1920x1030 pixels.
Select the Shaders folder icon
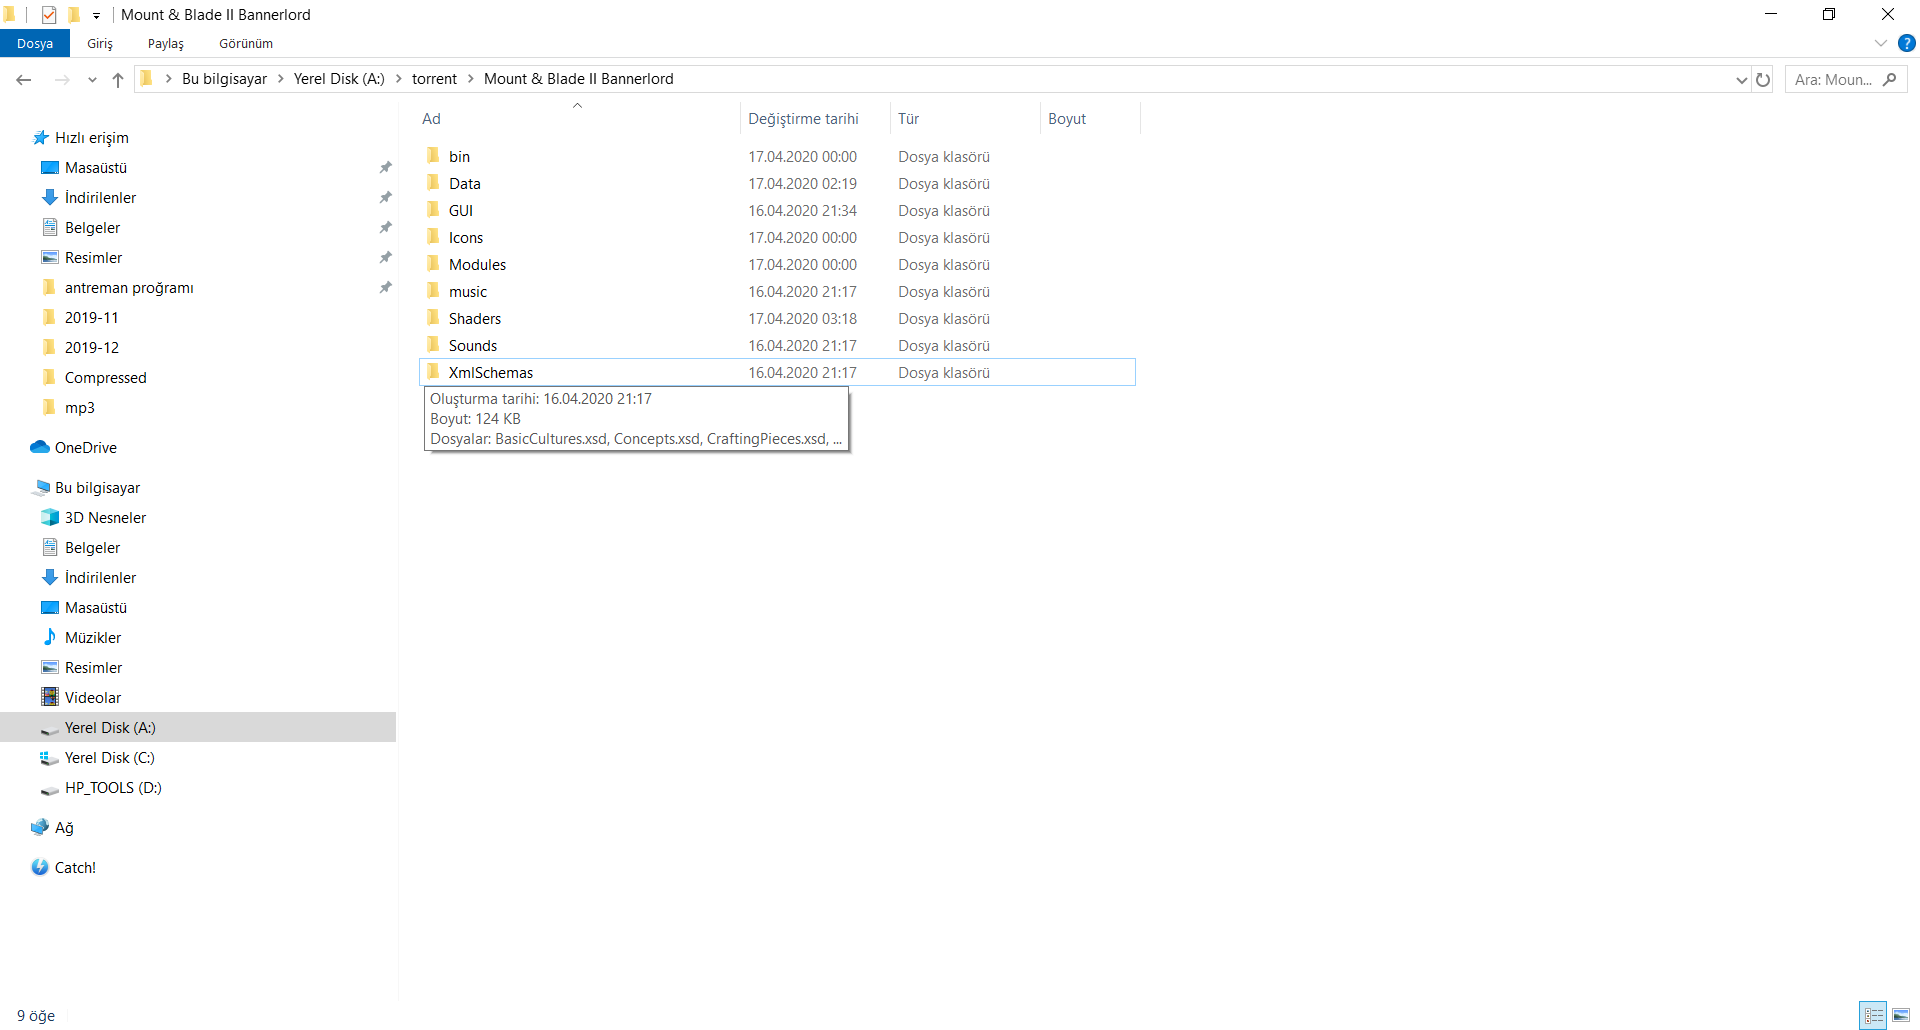click(x=433, y=318)
